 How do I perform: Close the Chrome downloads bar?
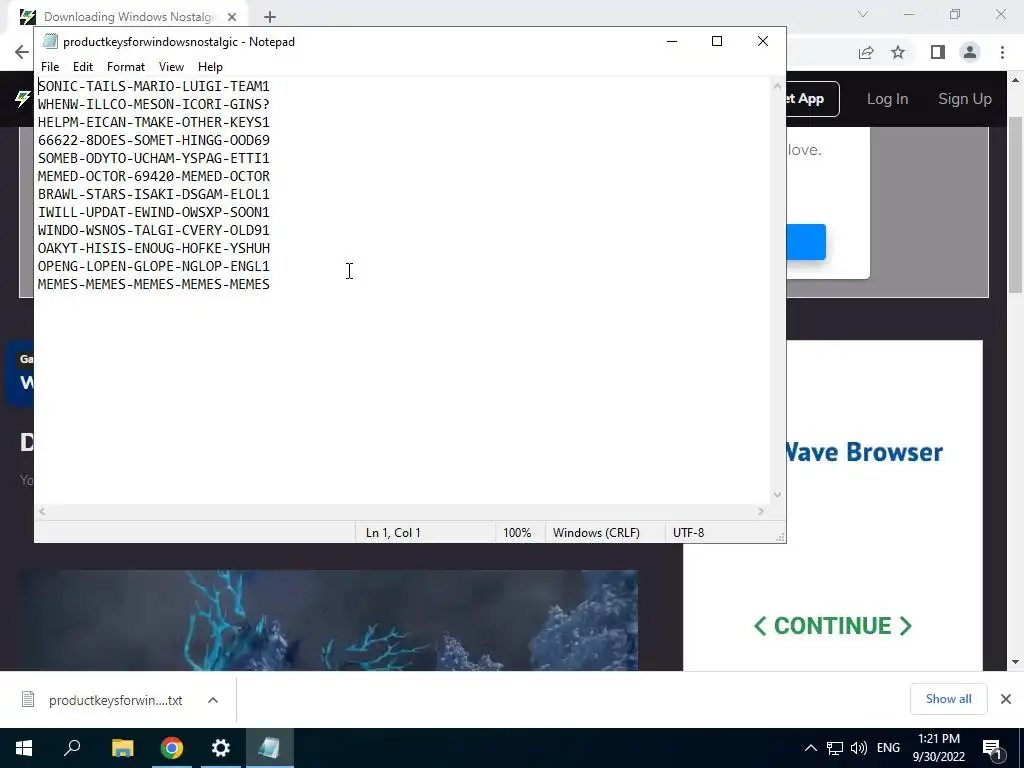[1006, 699]
